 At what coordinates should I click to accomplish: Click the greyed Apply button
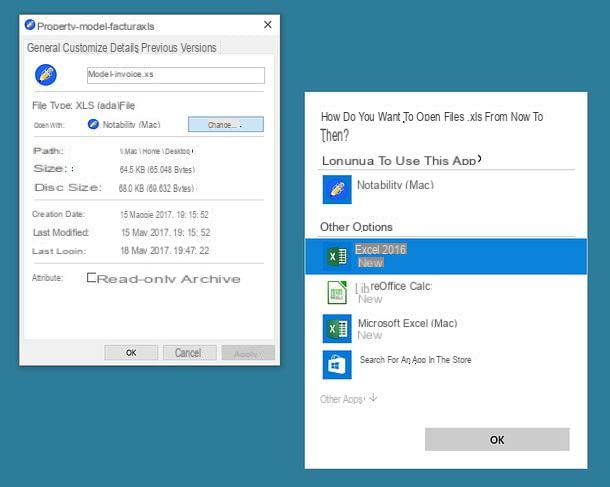(248, 353)
